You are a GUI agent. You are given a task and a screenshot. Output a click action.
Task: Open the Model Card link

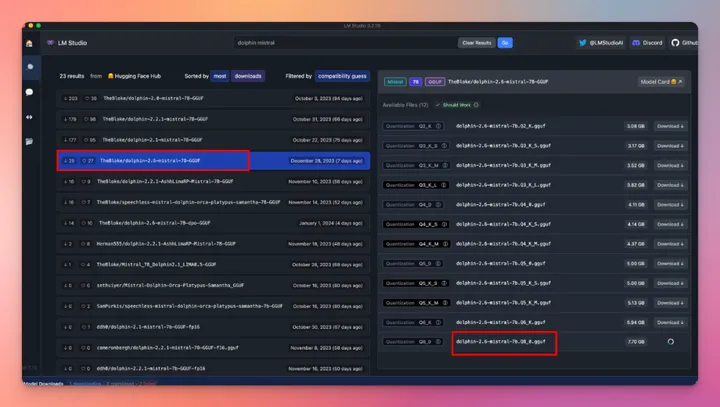point(661,82)
